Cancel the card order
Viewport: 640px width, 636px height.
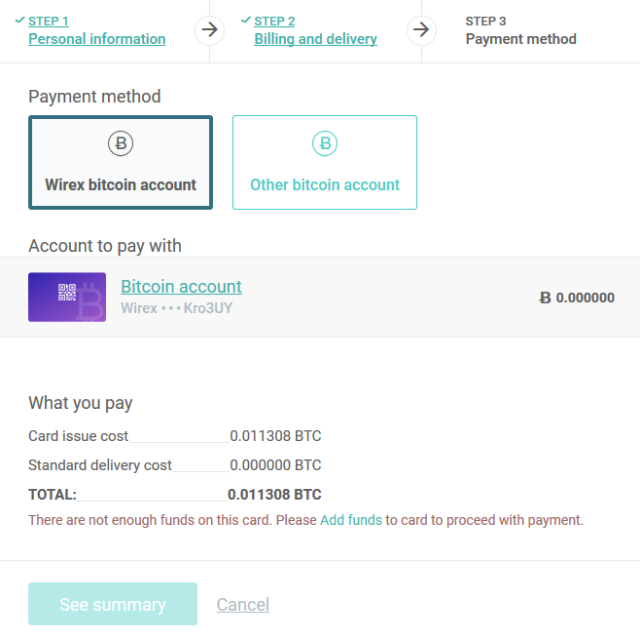pos(243,604)
